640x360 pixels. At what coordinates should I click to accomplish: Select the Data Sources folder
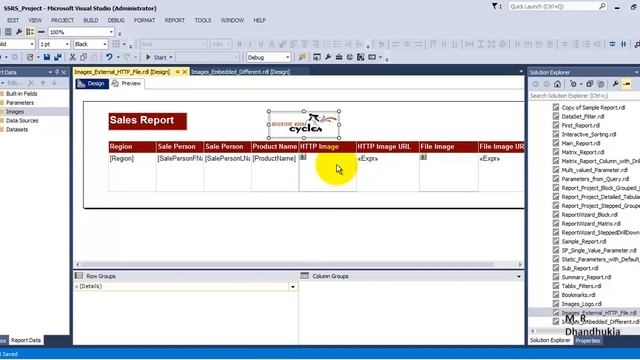[x=22, y=120]
